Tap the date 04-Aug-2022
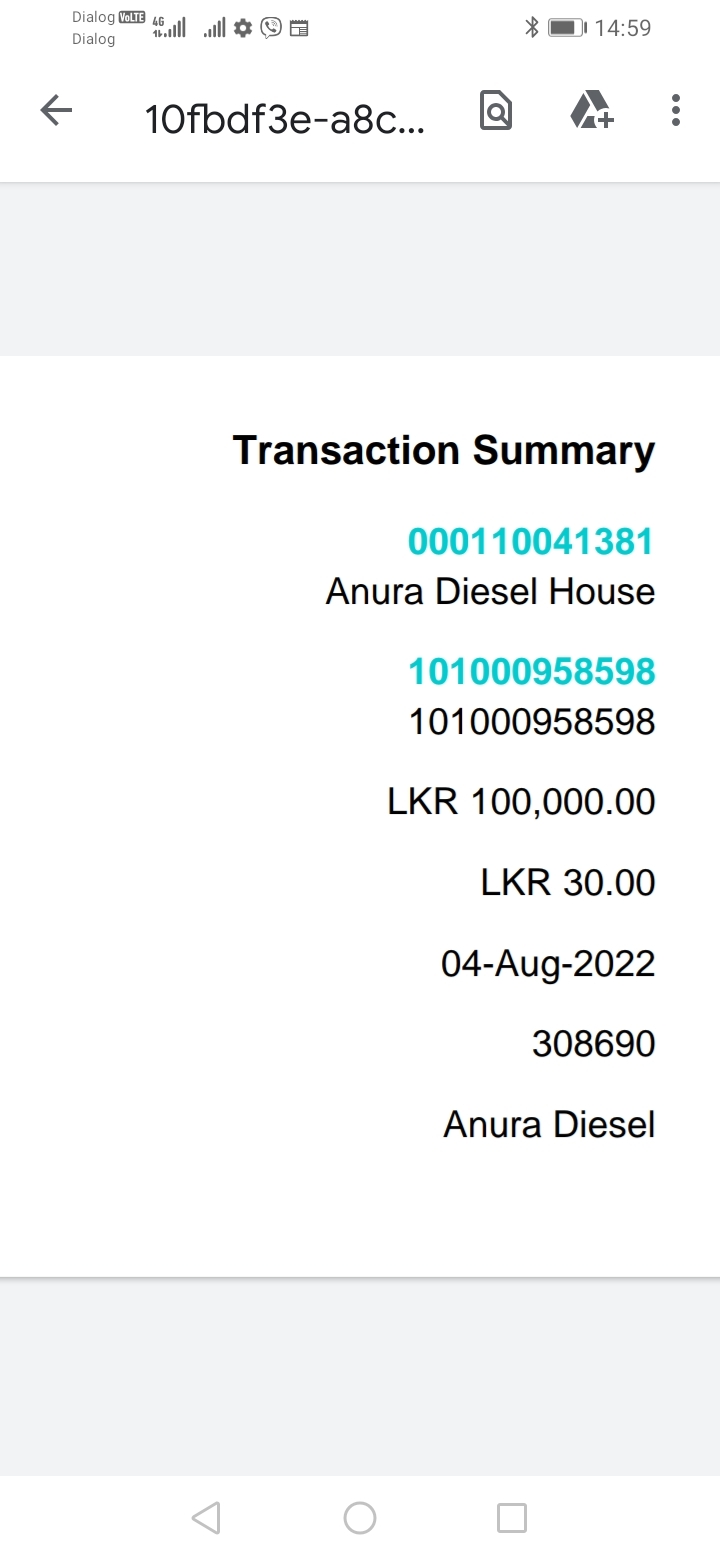720x1560 pixels. click(x=548, y=964)
